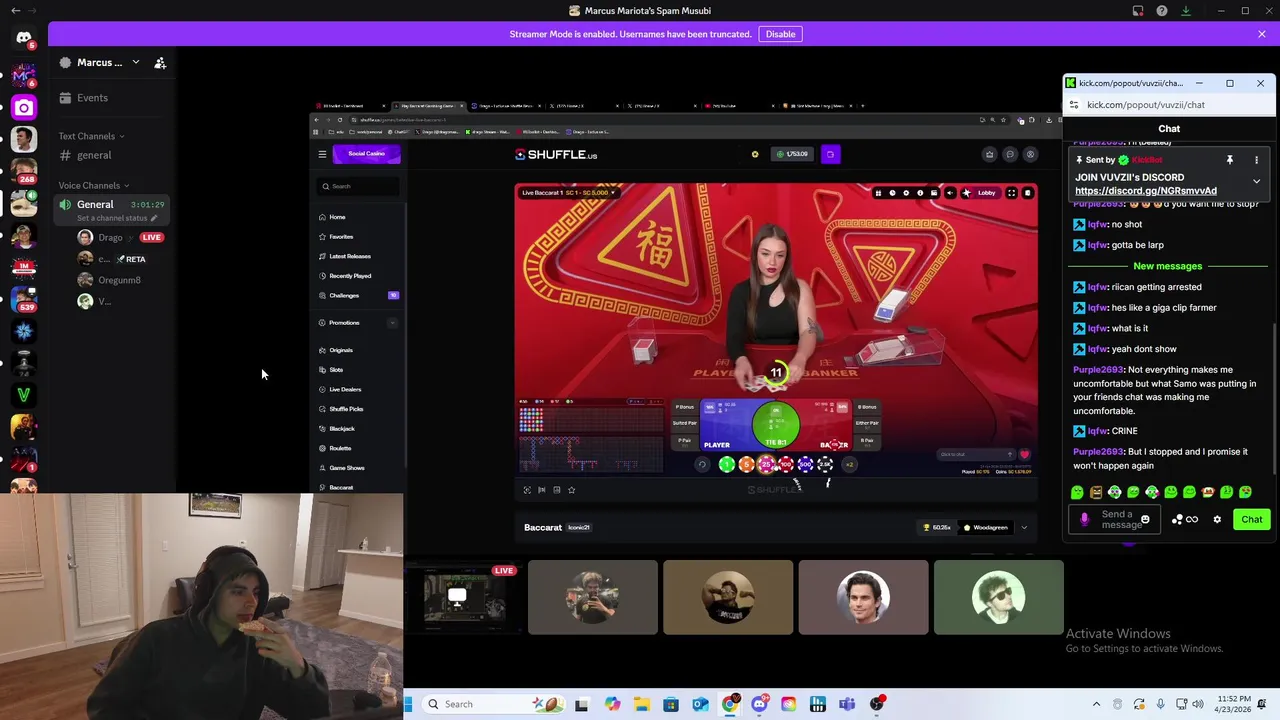Click the New messages divider label
Image resolution: width=1280 pixels, height=720 pixels.
pos(1168,266)
